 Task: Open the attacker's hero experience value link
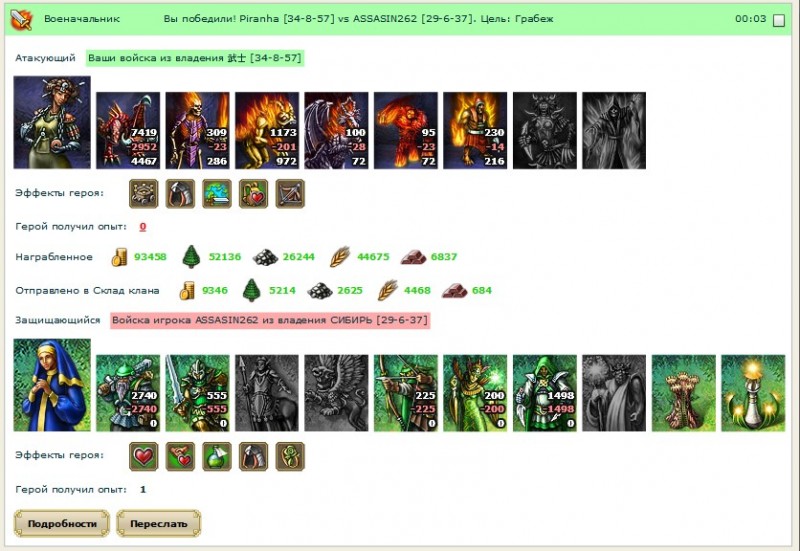coord(143,227)
